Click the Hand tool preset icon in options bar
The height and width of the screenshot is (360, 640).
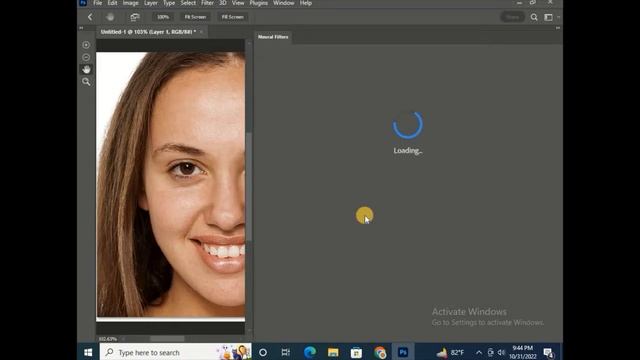(110, 17)
